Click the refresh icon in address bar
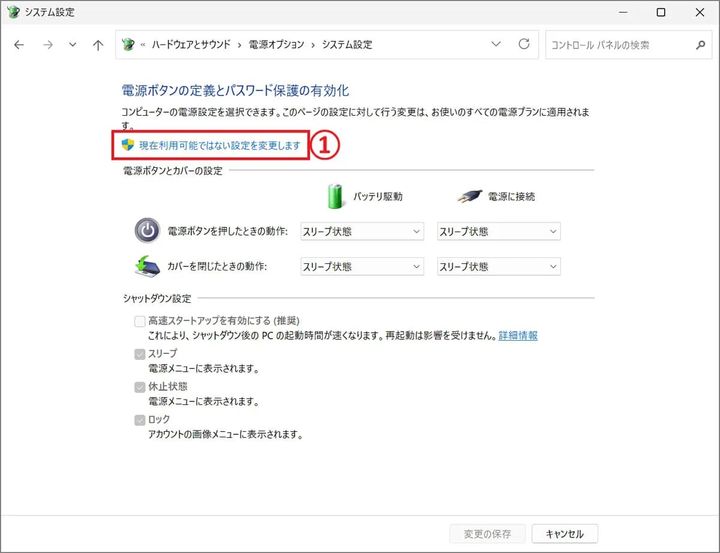Image resolution: width=720 pixels, height=553 pixels. (524, 45)
